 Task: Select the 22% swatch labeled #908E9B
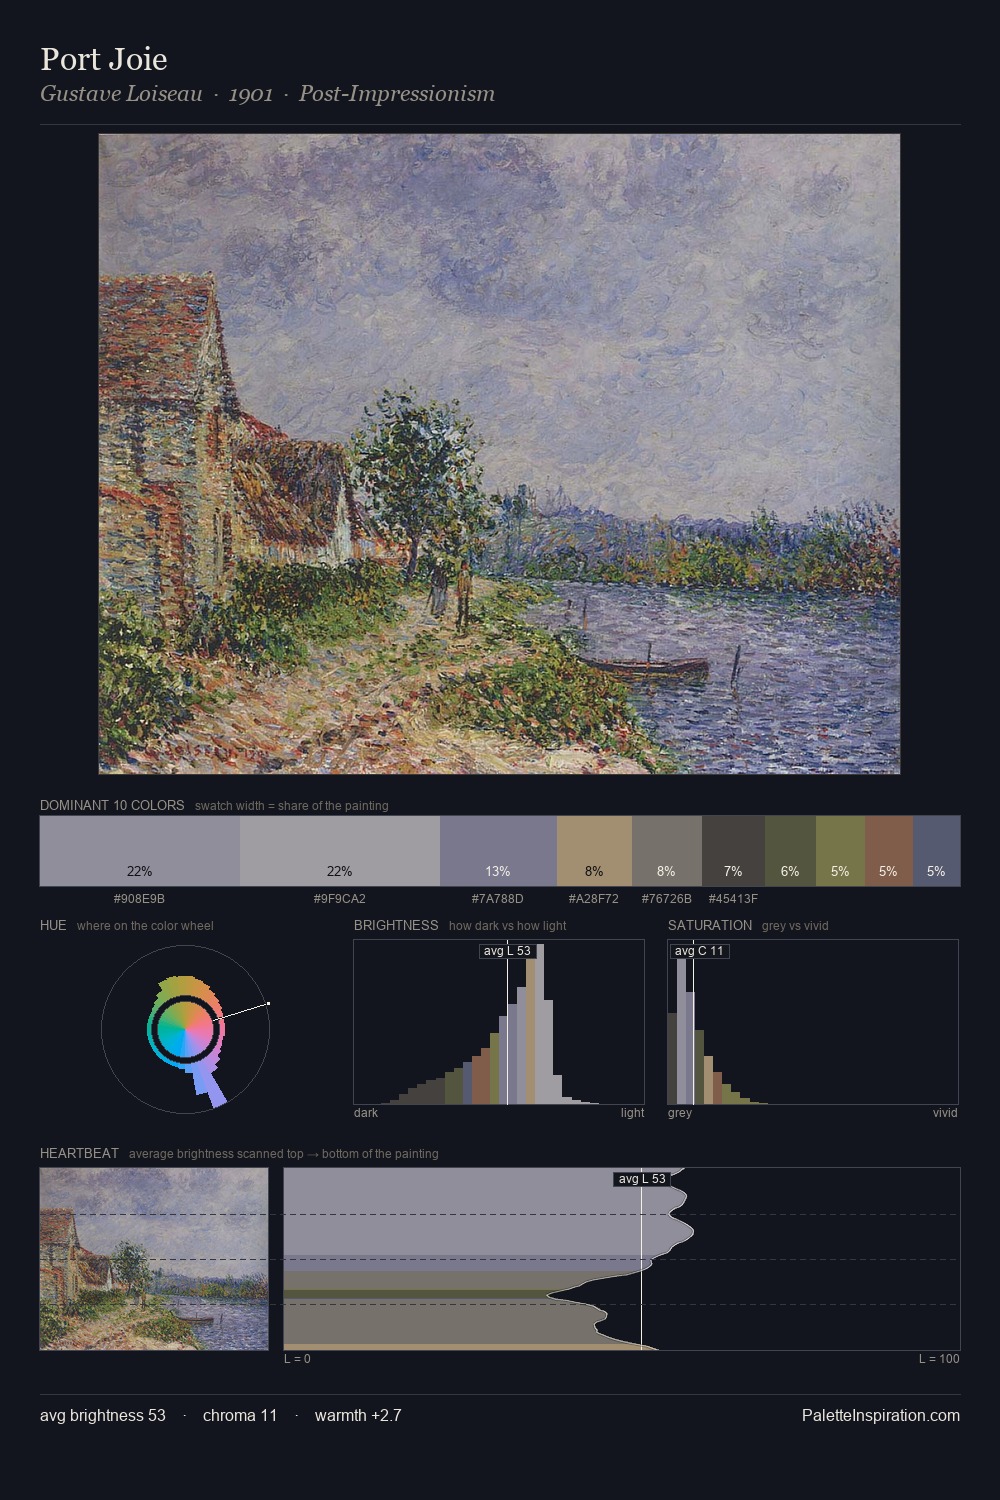[140, 851]
